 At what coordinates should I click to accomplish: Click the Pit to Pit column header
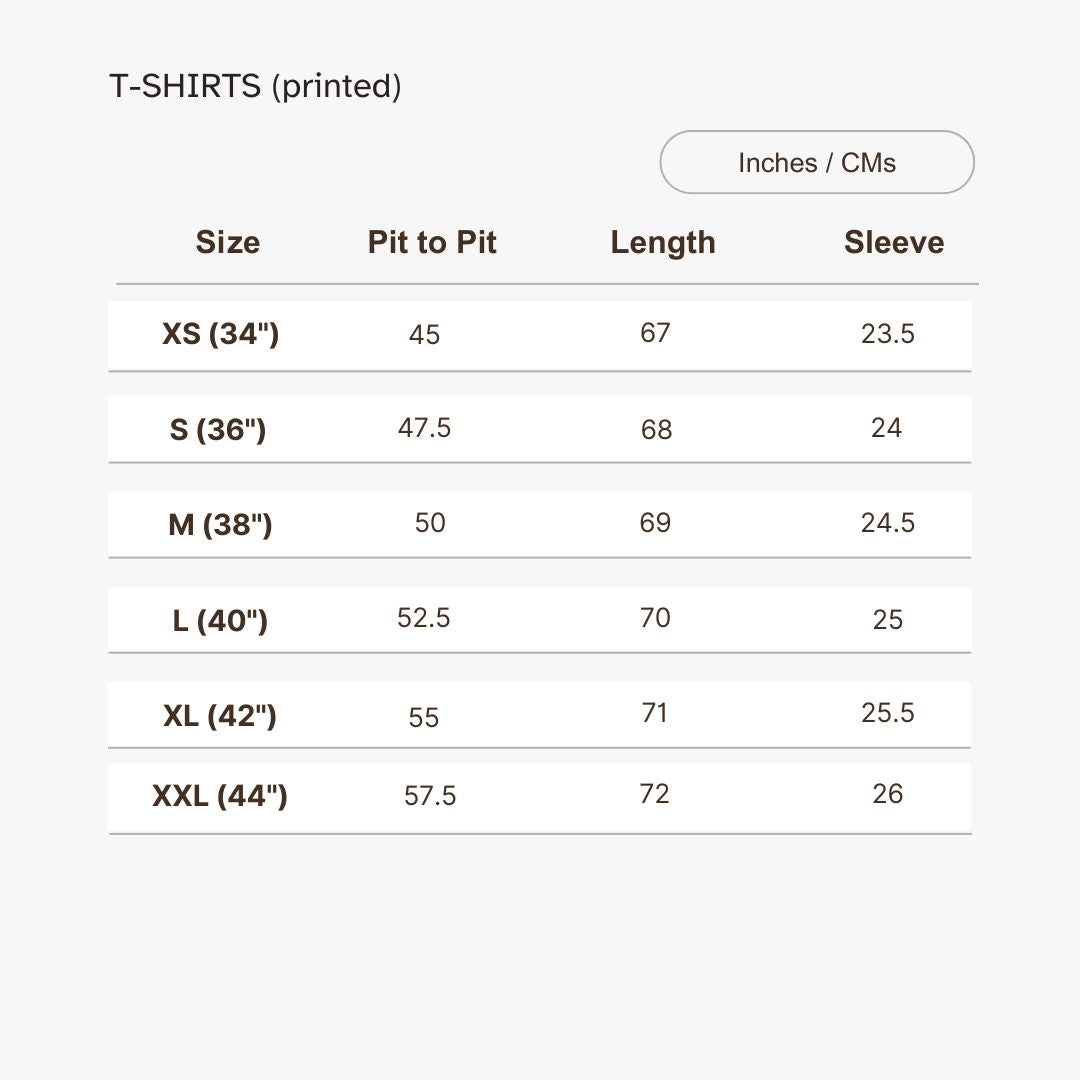coord(432,242)
